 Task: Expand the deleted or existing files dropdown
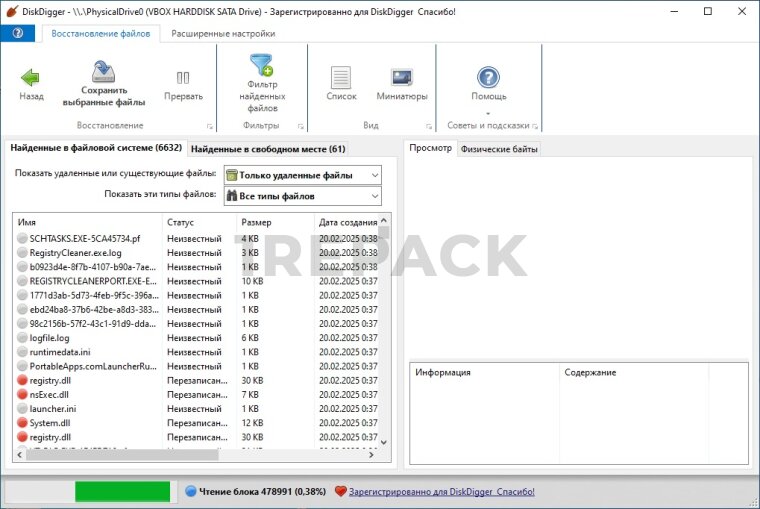(x=302, y=175)
